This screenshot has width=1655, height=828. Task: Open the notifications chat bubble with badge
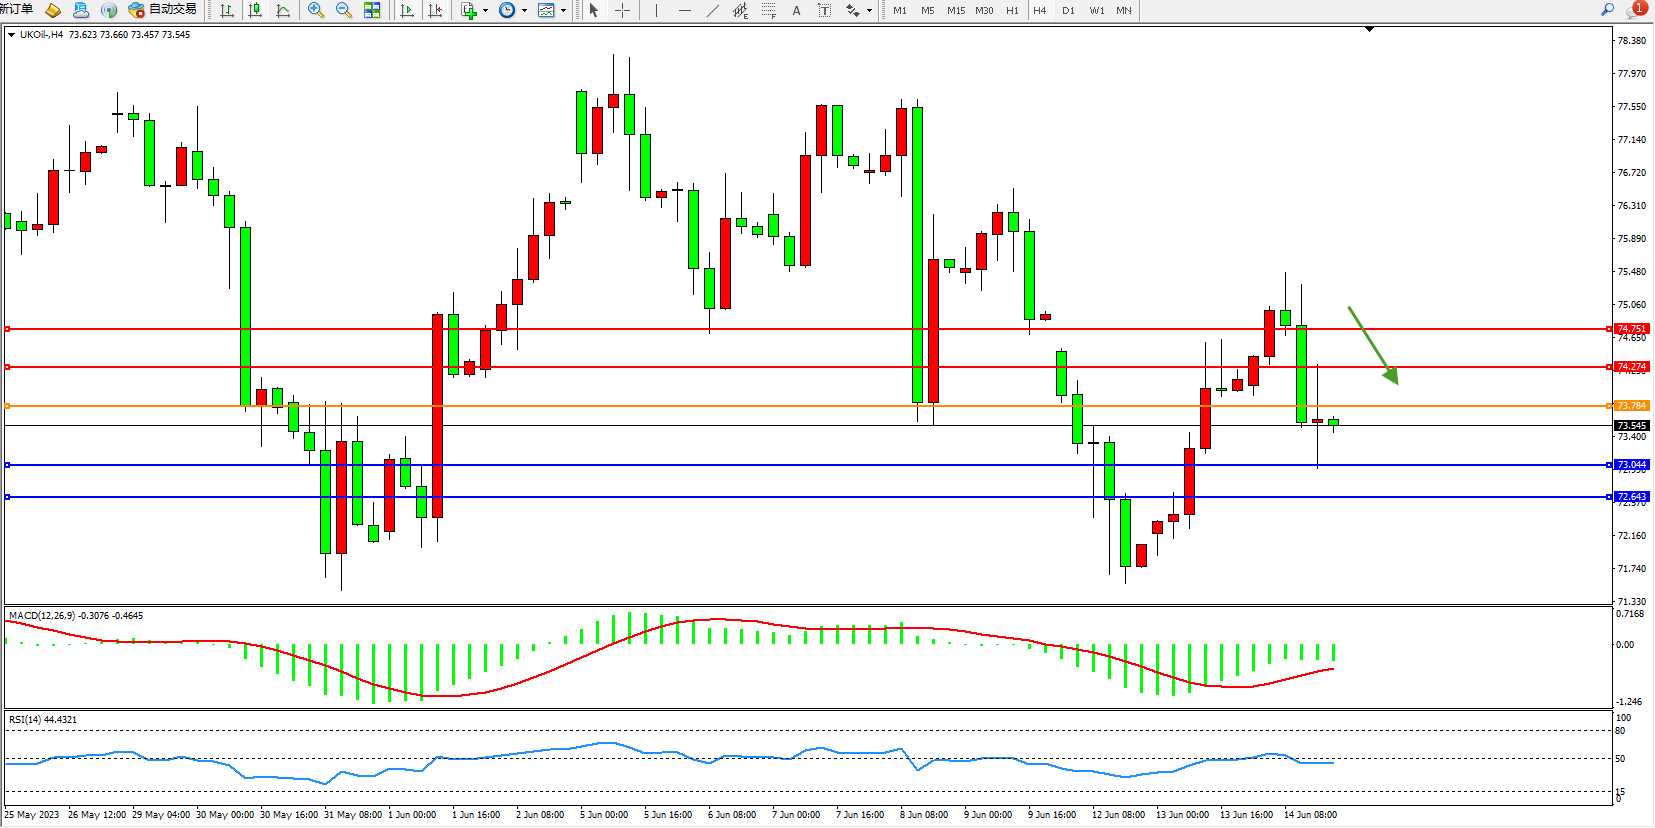click(x=1635, y=10)
